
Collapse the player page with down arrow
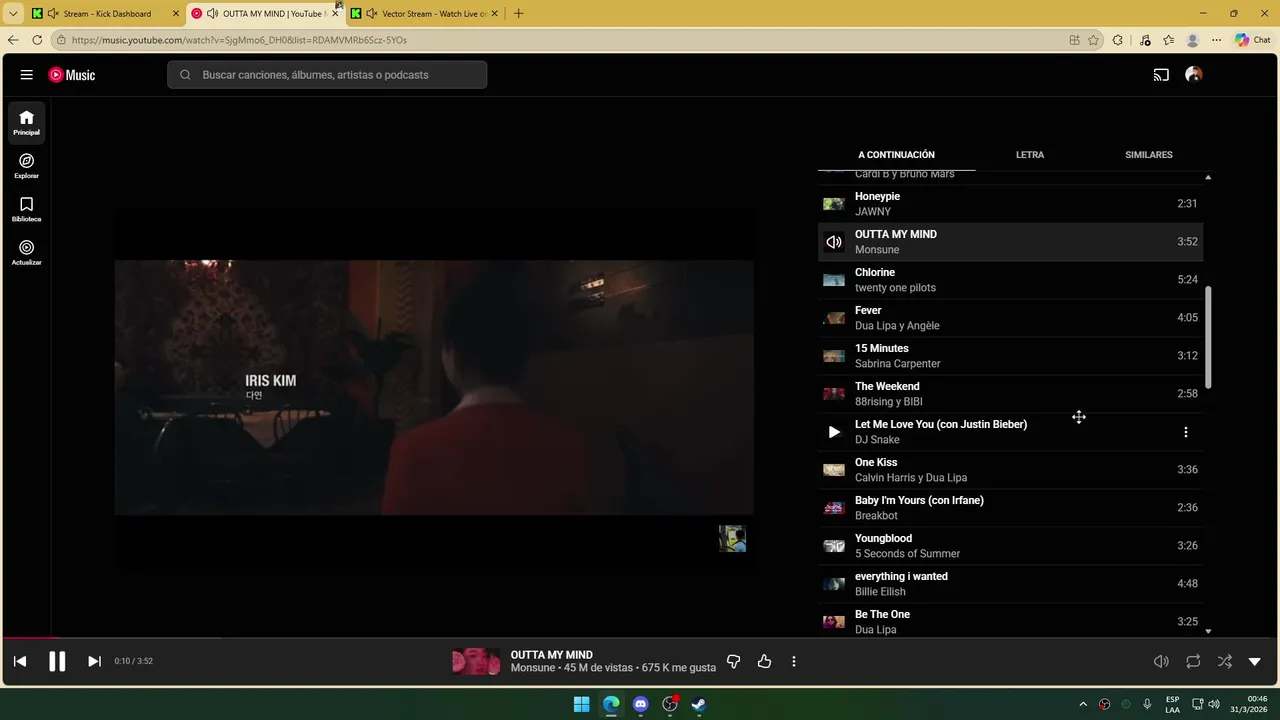click(1255, 661)
